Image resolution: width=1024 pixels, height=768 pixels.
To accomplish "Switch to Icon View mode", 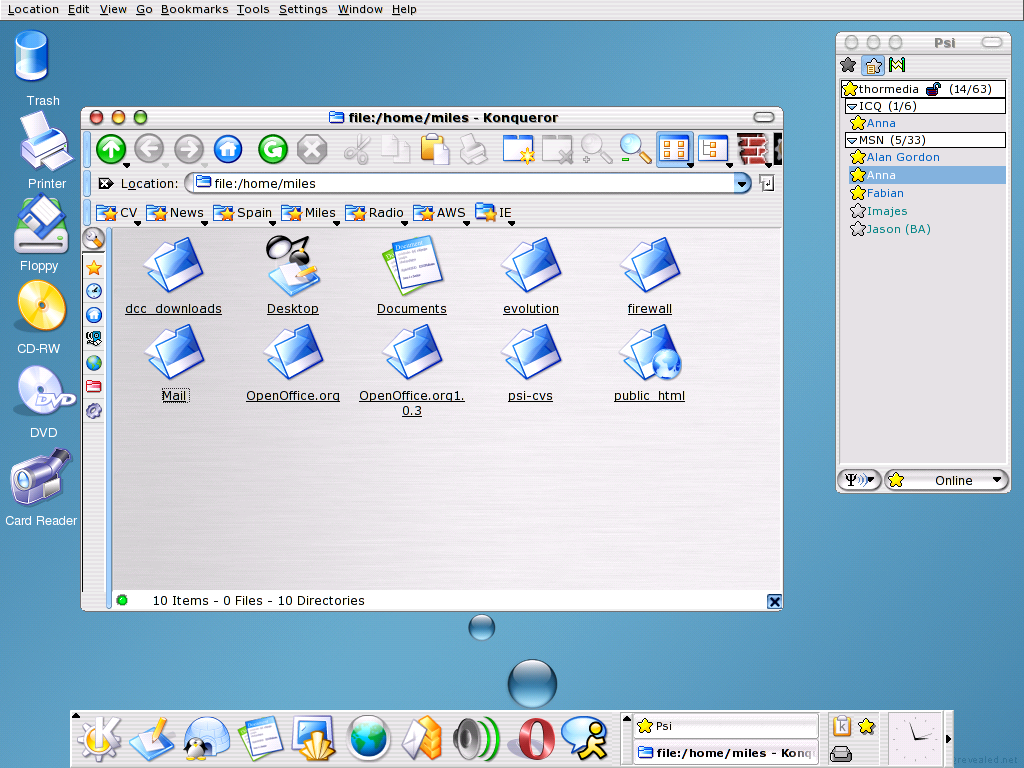I will (674, 150).
